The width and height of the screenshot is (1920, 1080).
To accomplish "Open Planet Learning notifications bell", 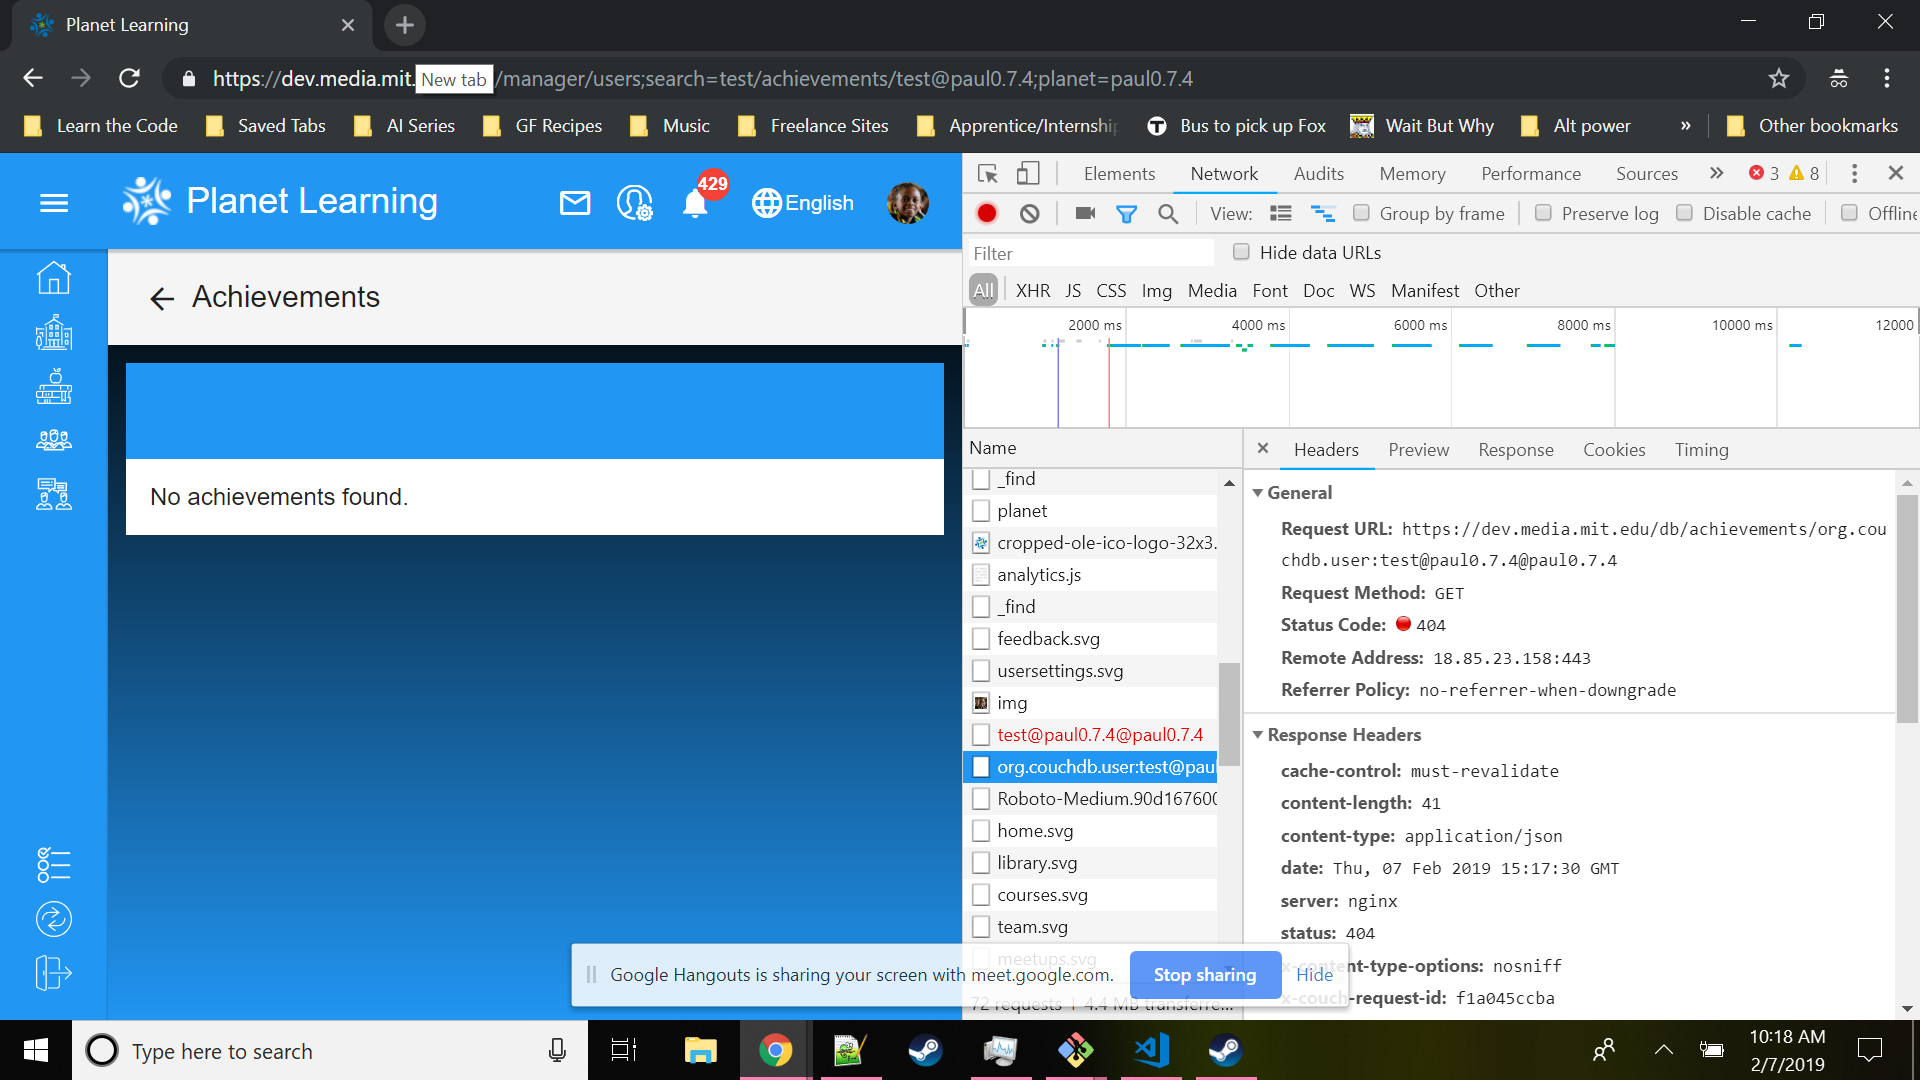I will (x=694, y=203).
